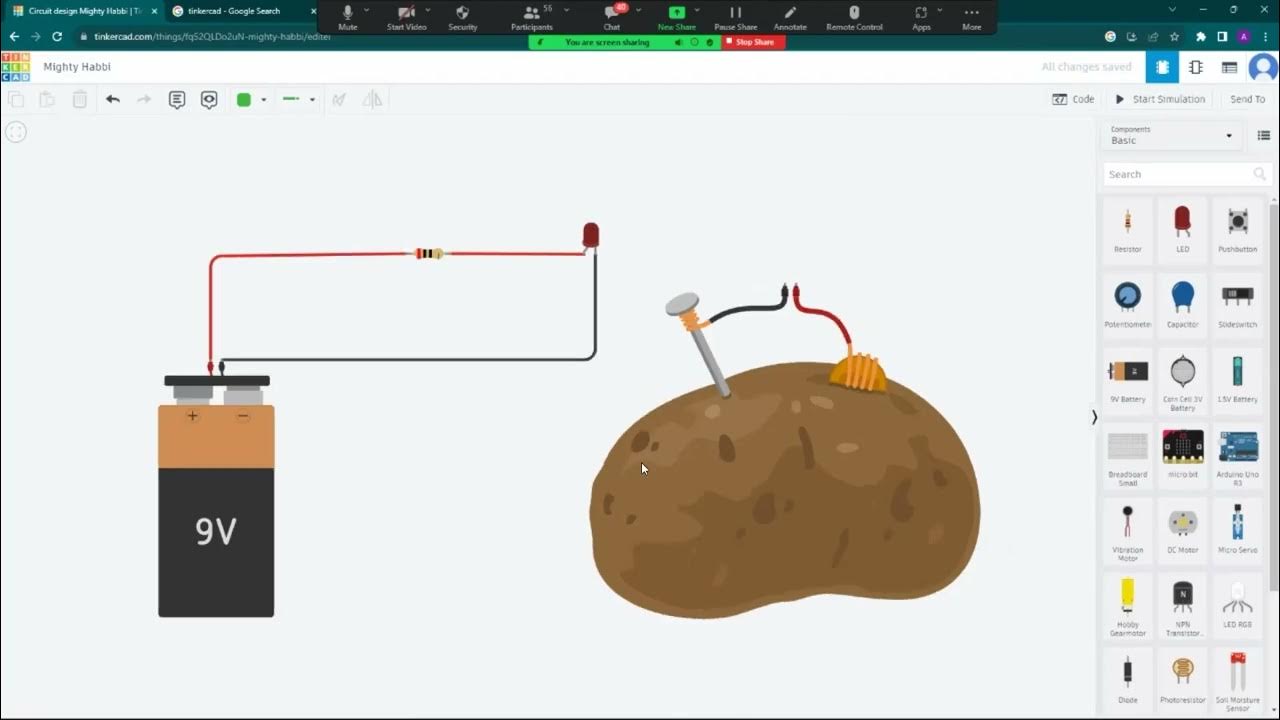
Task: Click the Rotate icon in toolbar
Action: coord(339,99)
